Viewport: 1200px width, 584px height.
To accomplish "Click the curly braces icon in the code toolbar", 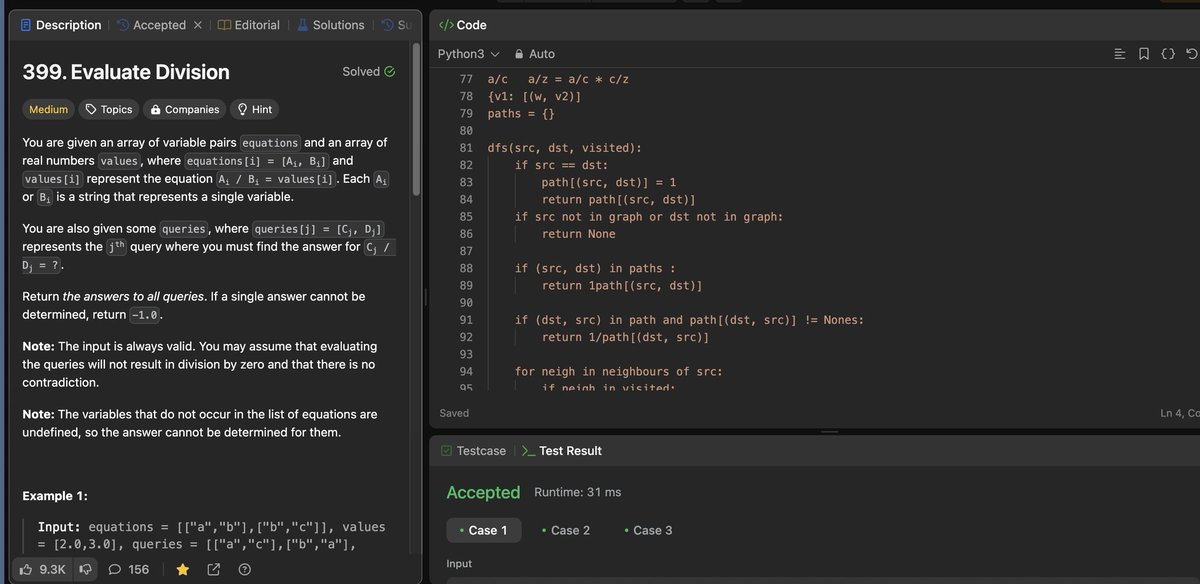I will click(1168, 54).
